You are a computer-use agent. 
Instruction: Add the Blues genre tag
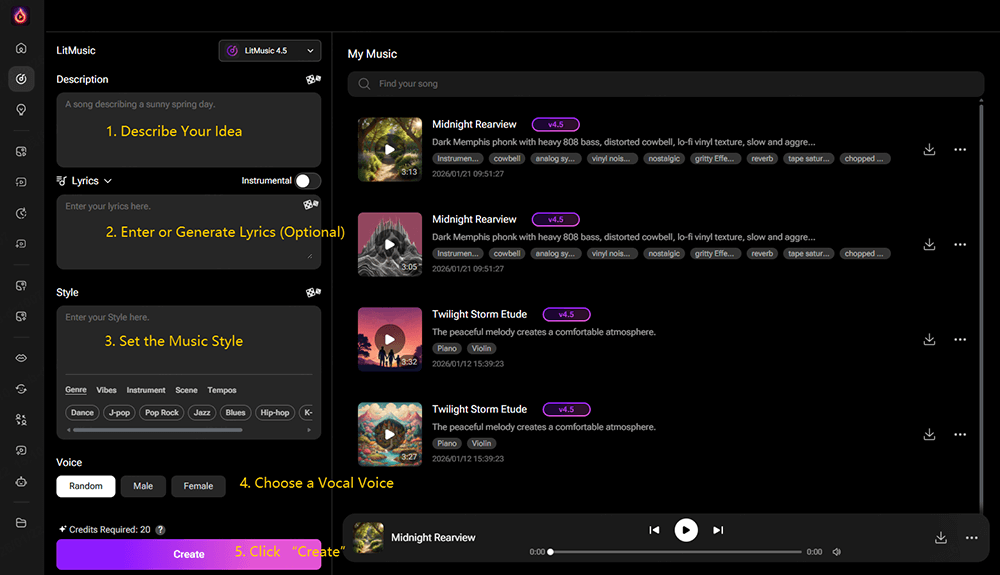point(235,412)
